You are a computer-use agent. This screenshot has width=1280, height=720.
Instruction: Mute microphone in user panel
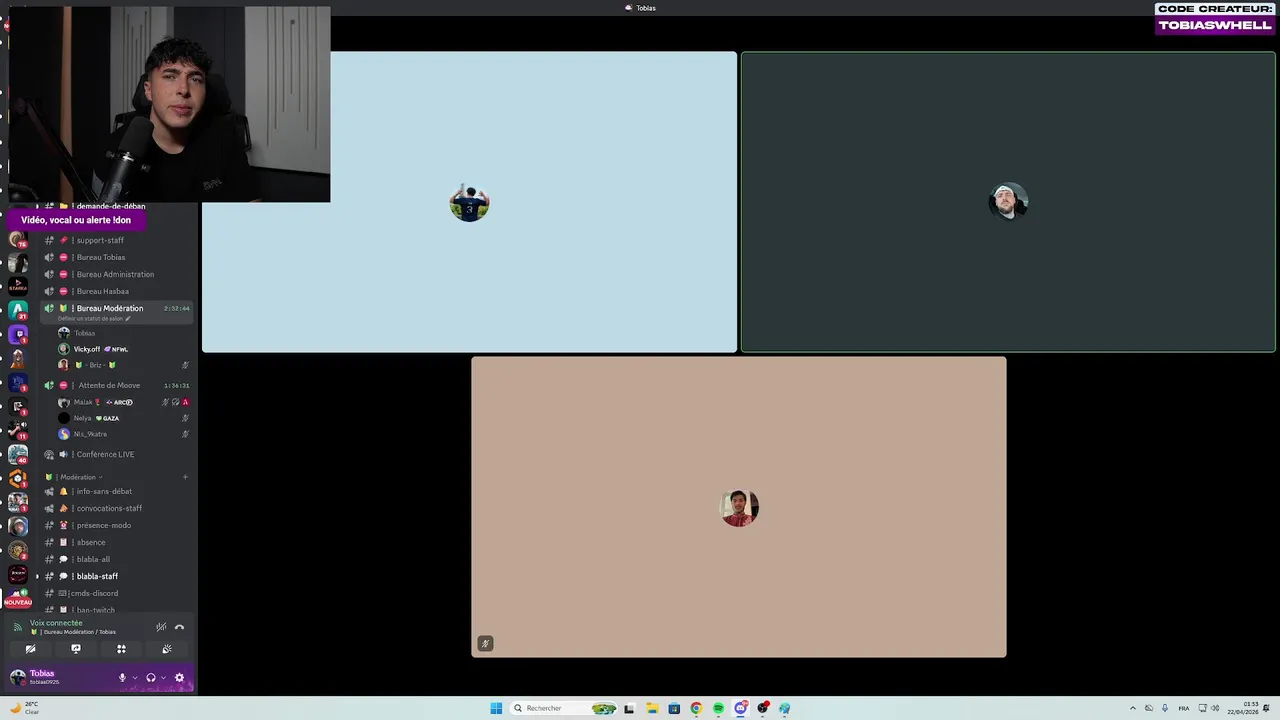click(122, 677)
